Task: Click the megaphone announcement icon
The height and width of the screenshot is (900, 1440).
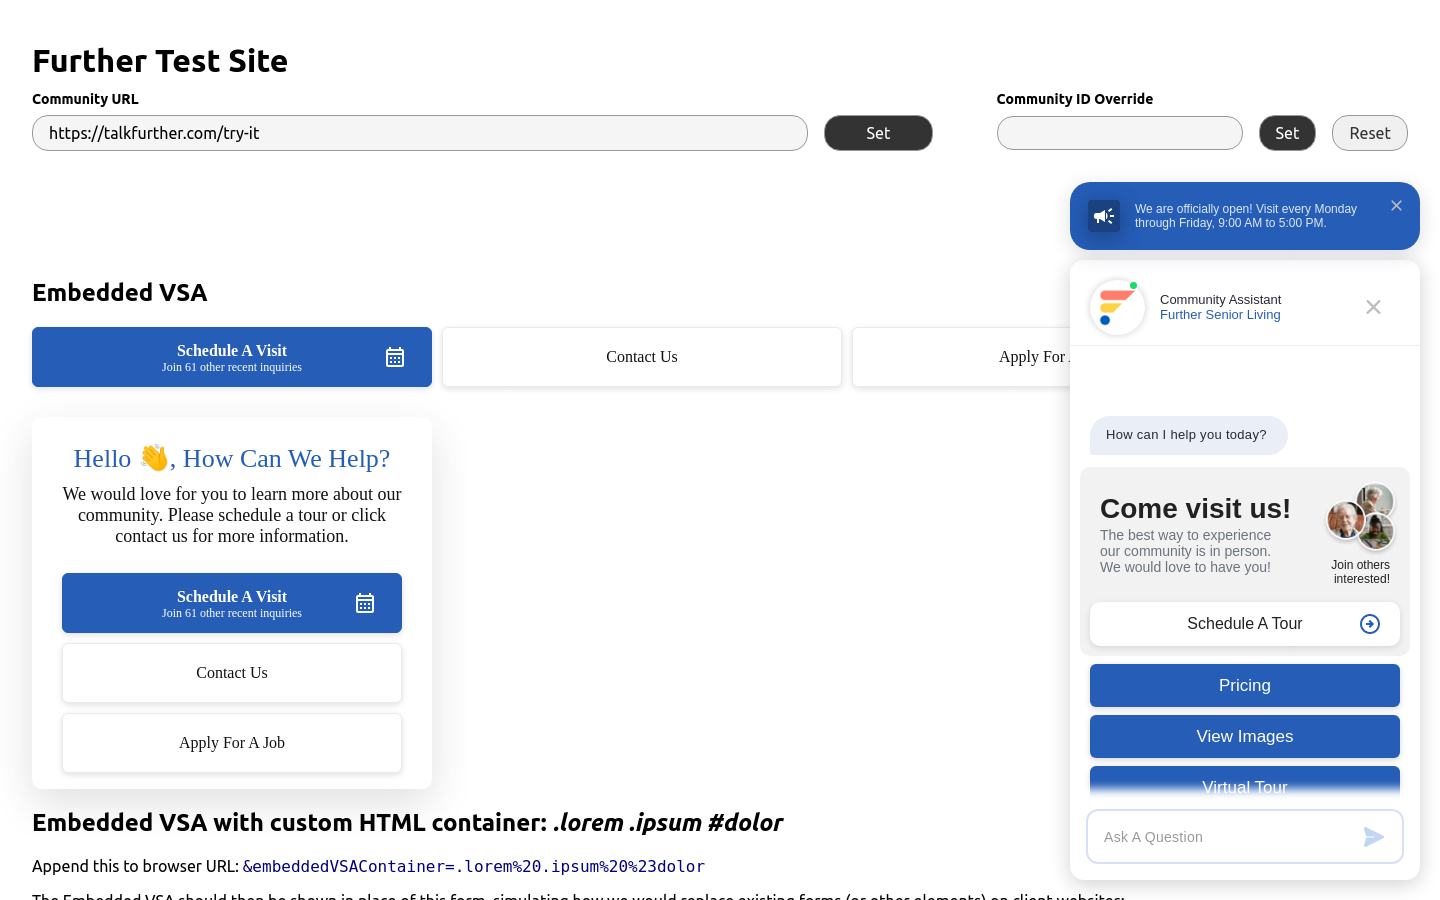Action: pyautogui.click(x=1104, y=216)
